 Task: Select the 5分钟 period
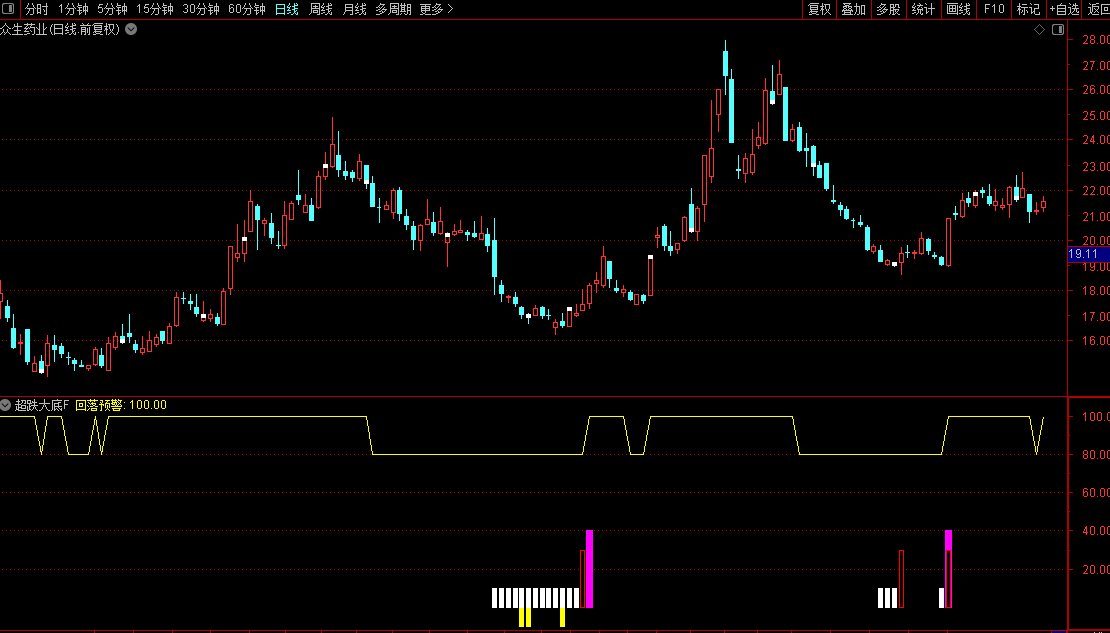113,9
